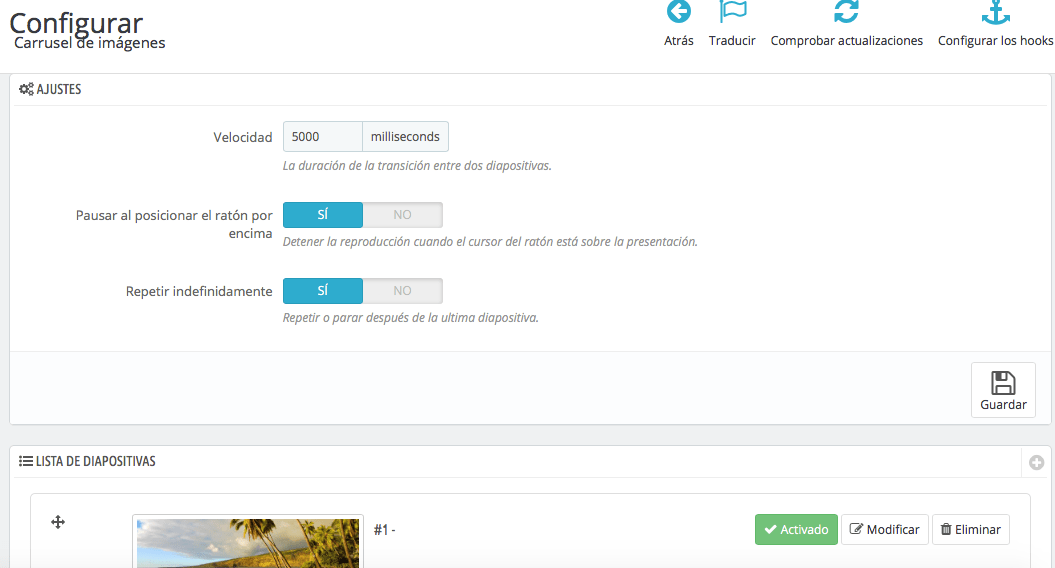Click the Repetir indefinidamente label
This screenshot has width=1055, height=568.
pos(199,291)
